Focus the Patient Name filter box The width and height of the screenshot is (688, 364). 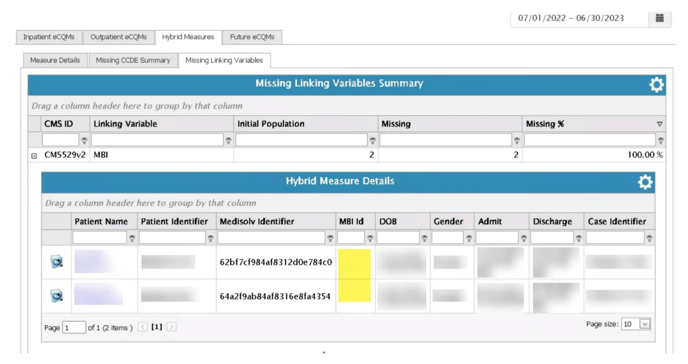pyautogui.click(x=100, y=238)
